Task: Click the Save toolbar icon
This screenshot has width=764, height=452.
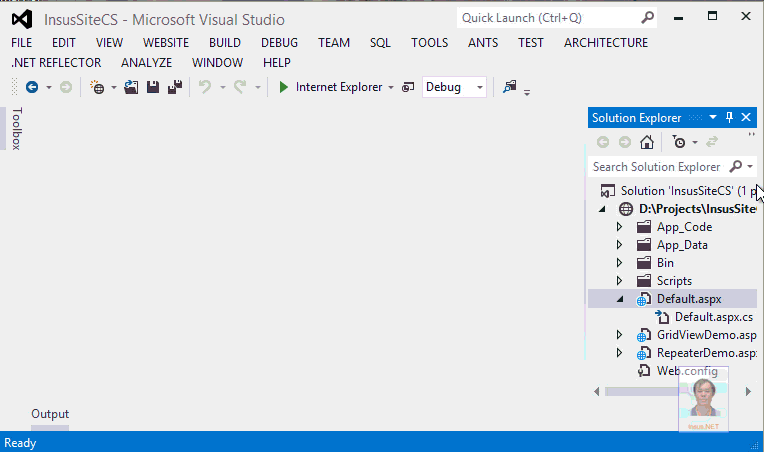Action: pos(153,87)
